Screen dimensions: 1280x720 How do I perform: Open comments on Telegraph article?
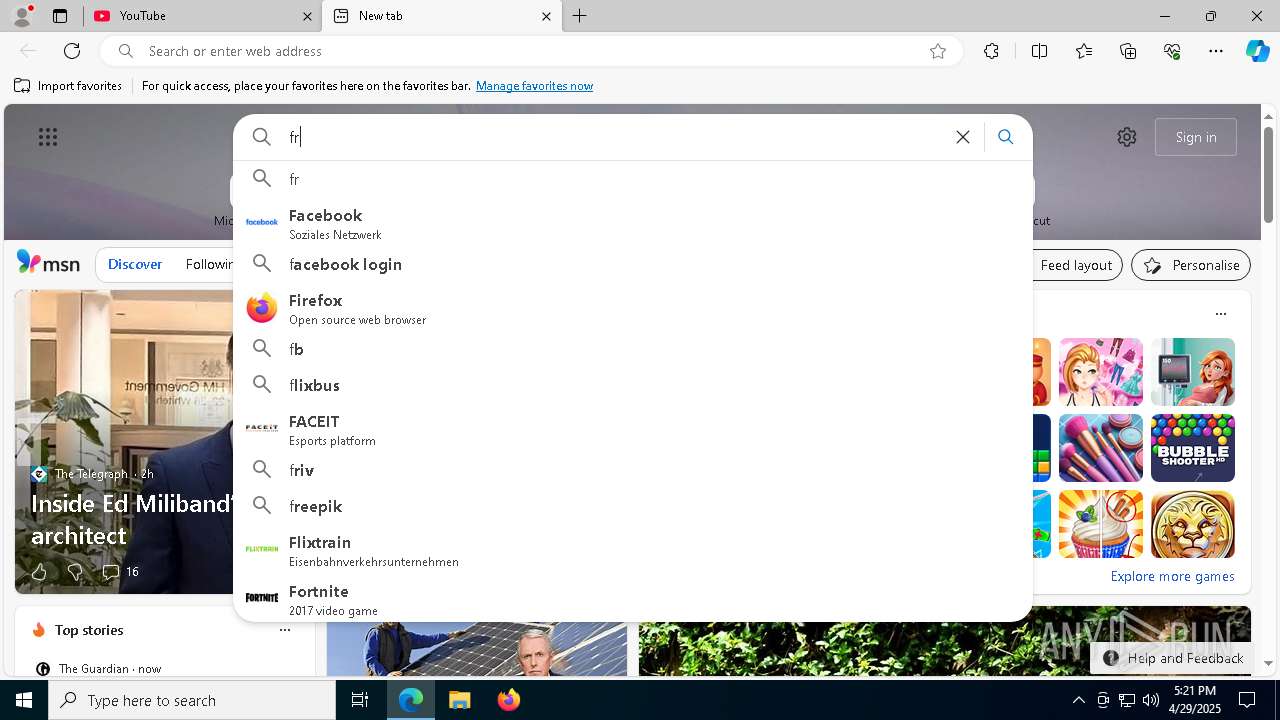120,572
